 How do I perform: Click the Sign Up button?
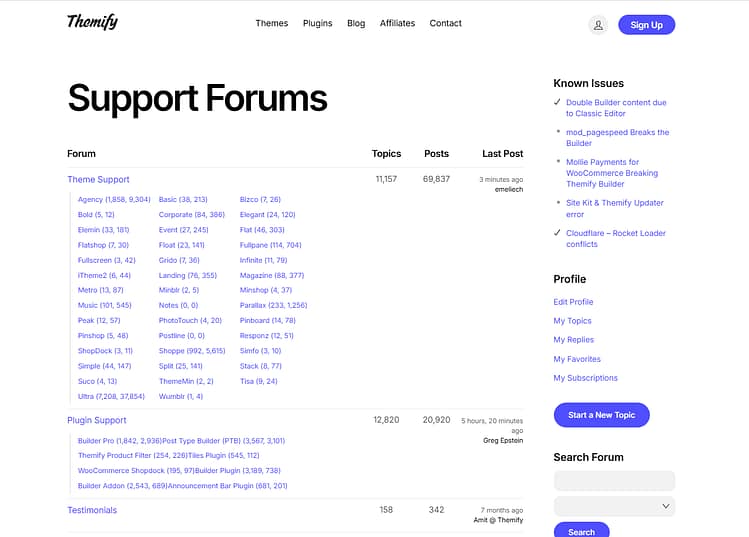[x=646, y=25]
